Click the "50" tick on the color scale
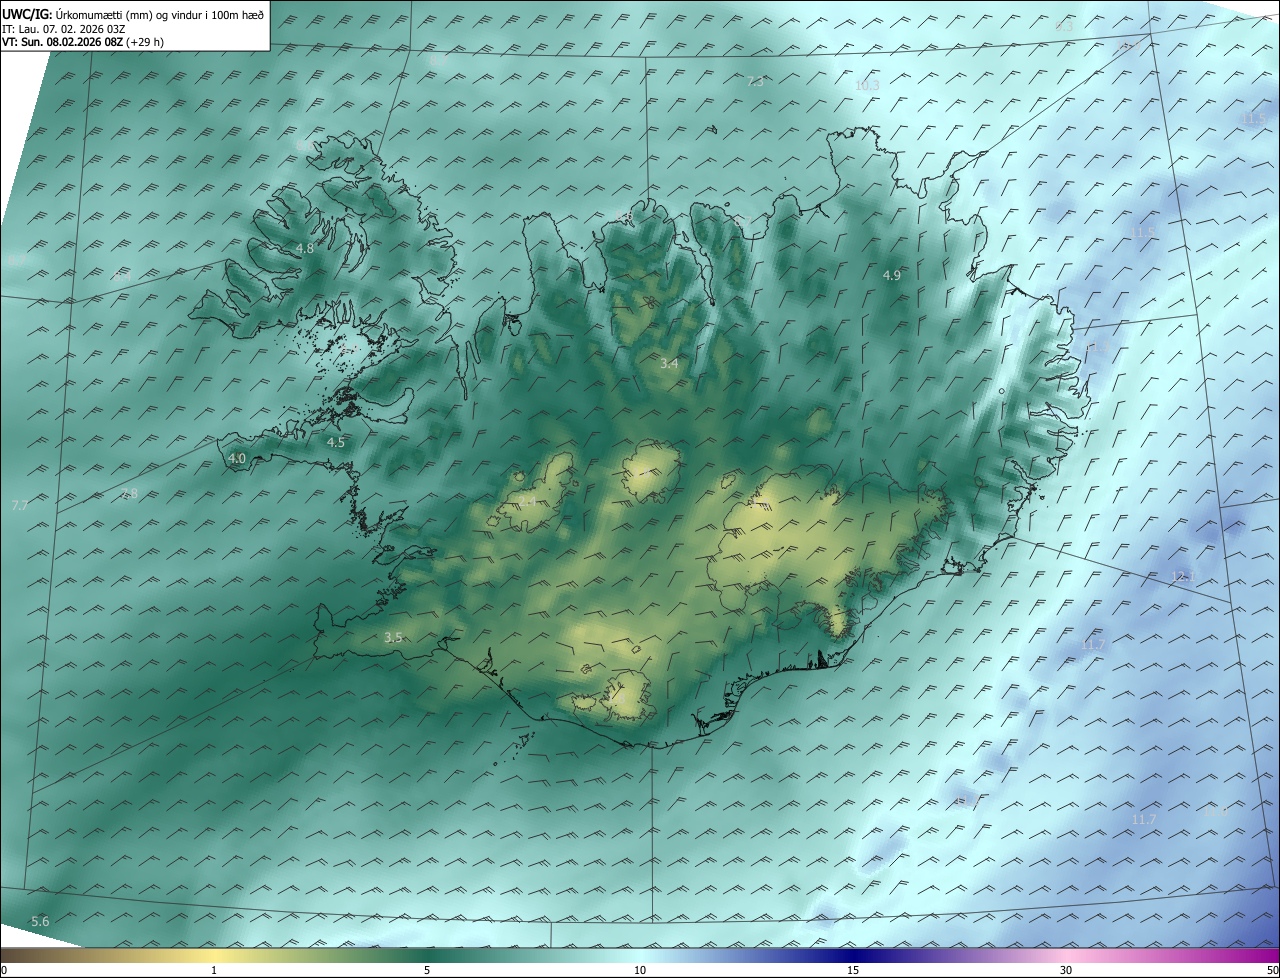The image size is (1280, 978). (1272, 971)
